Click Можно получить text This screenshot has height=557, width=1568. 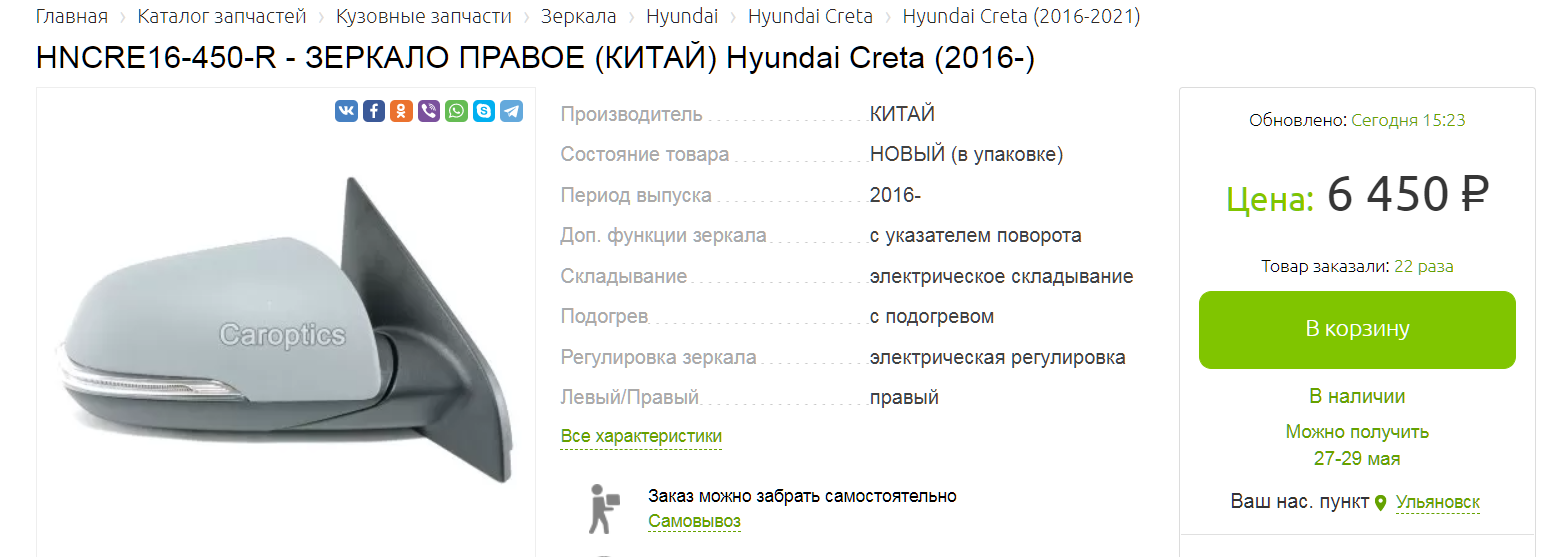[1357, 432]
